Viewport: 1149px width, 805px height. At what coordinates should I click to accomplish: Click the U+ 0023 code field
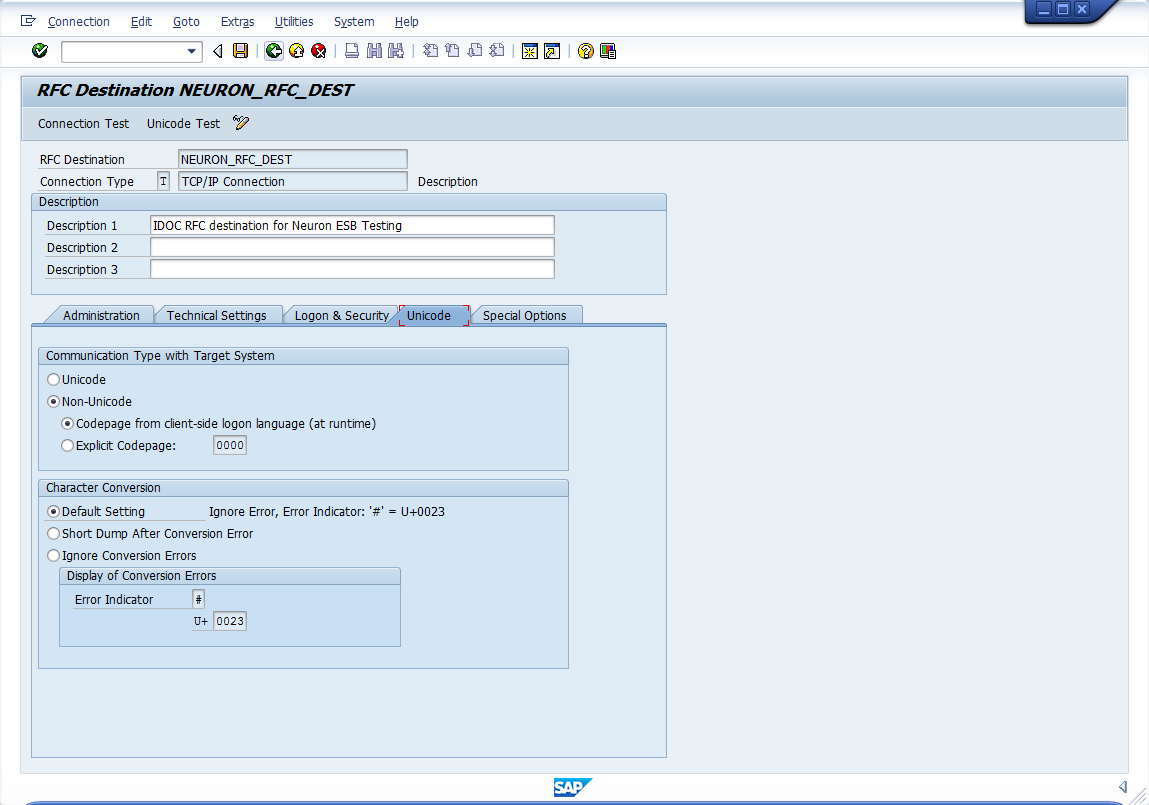coord(230,621)
